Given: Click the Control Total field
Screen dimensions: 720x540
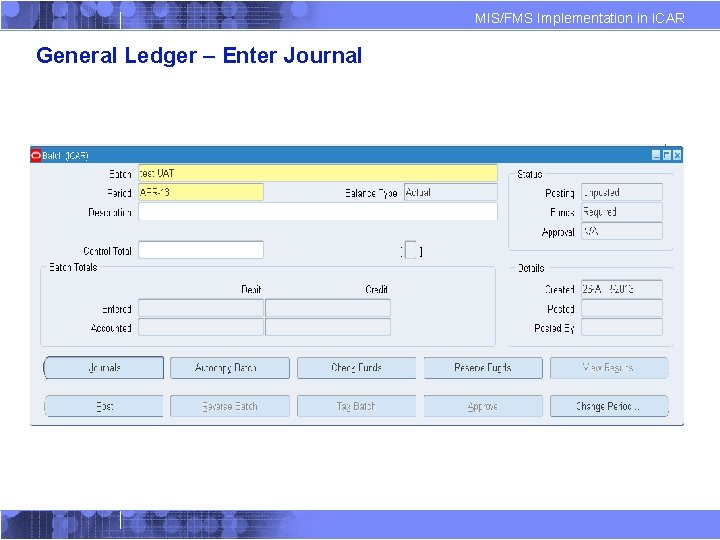Looking at the screenshot, I should 201,250.
